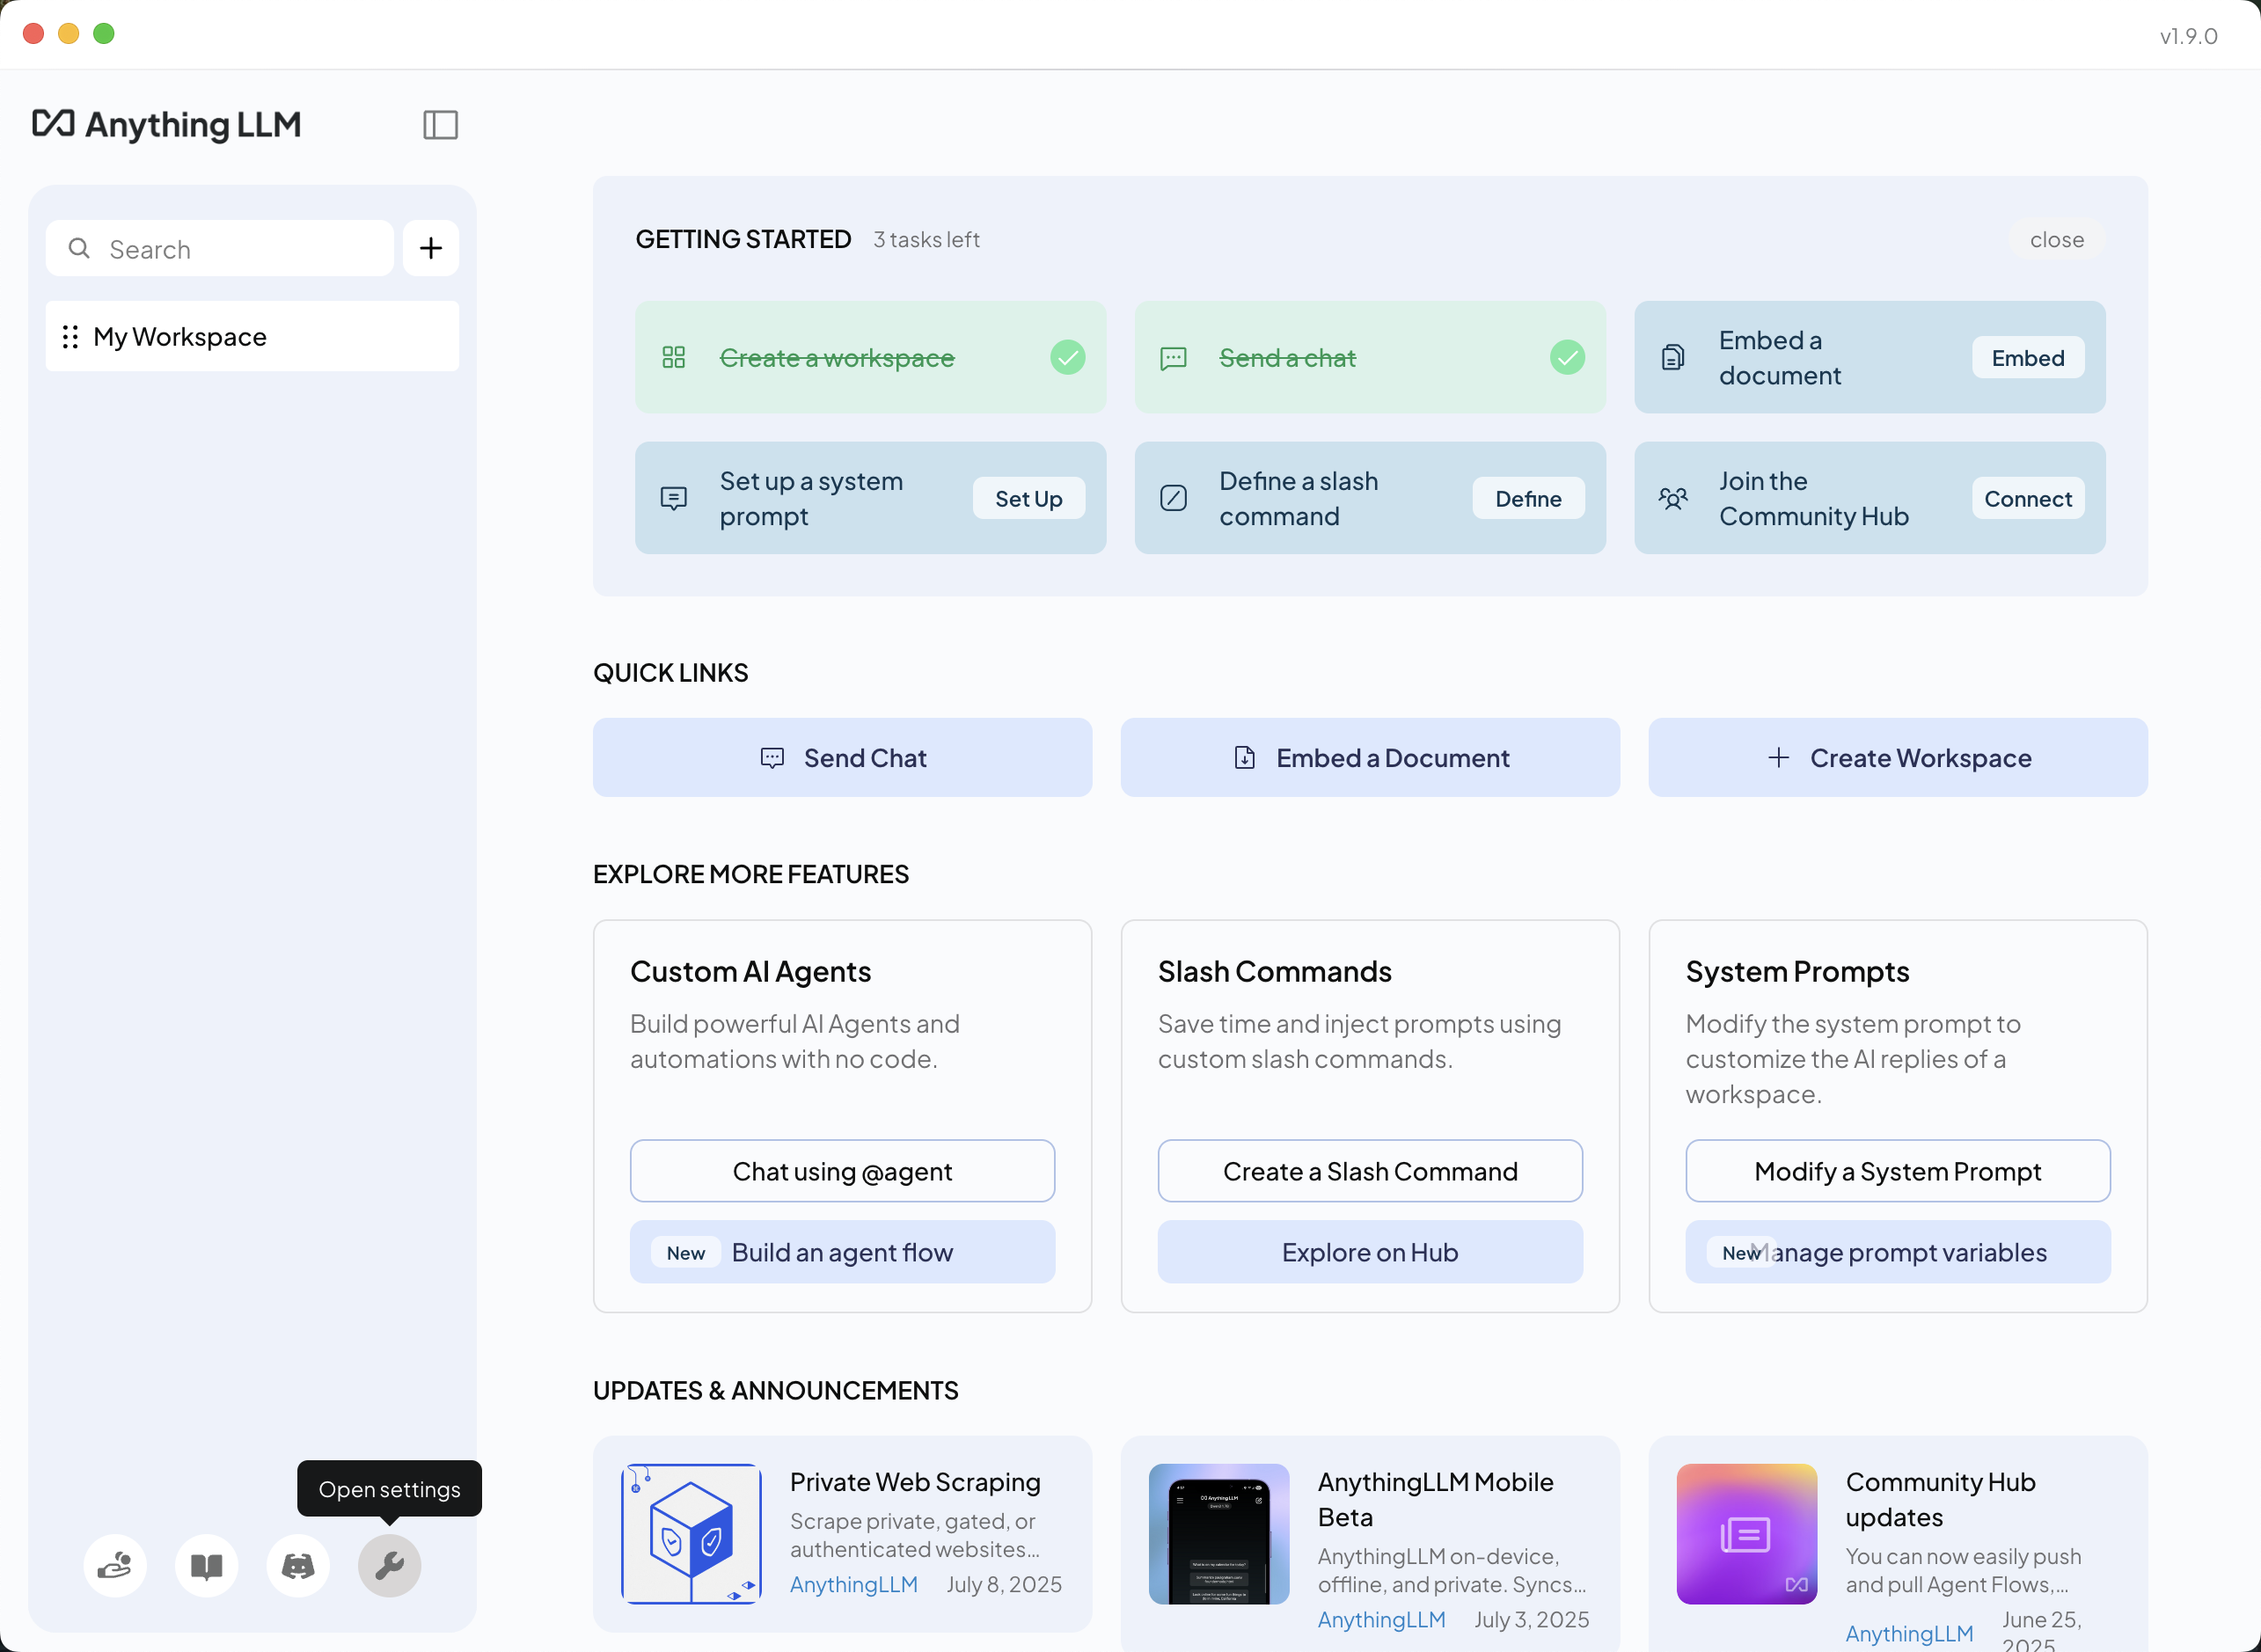Click the "AnythingLLM Mobile Beta" title
The image size is (2261, 1652).
[x=1436, y=1500]
